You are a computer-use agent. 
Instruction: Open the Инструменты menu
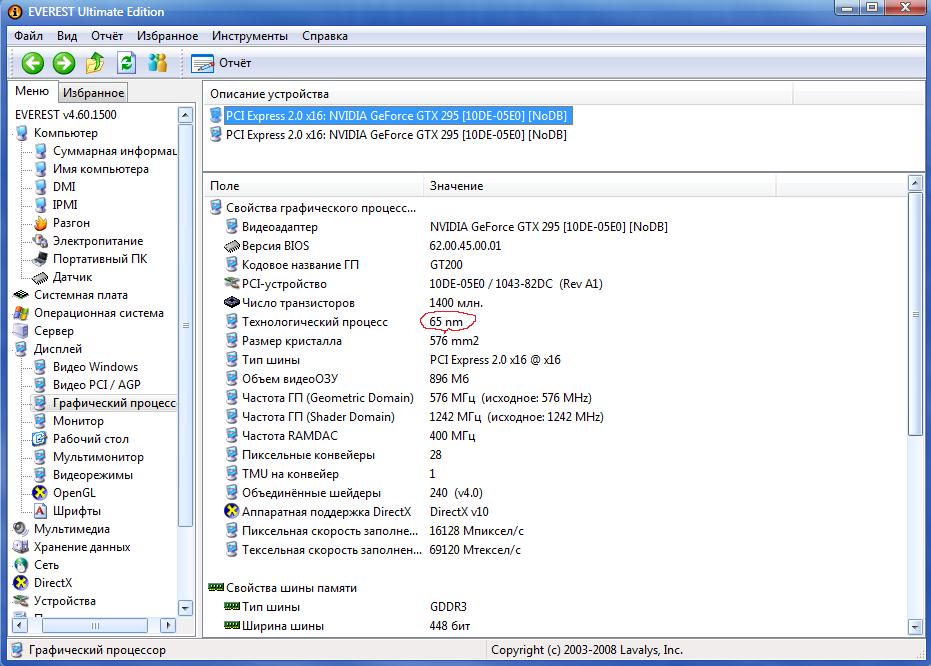tap(249, 36)
